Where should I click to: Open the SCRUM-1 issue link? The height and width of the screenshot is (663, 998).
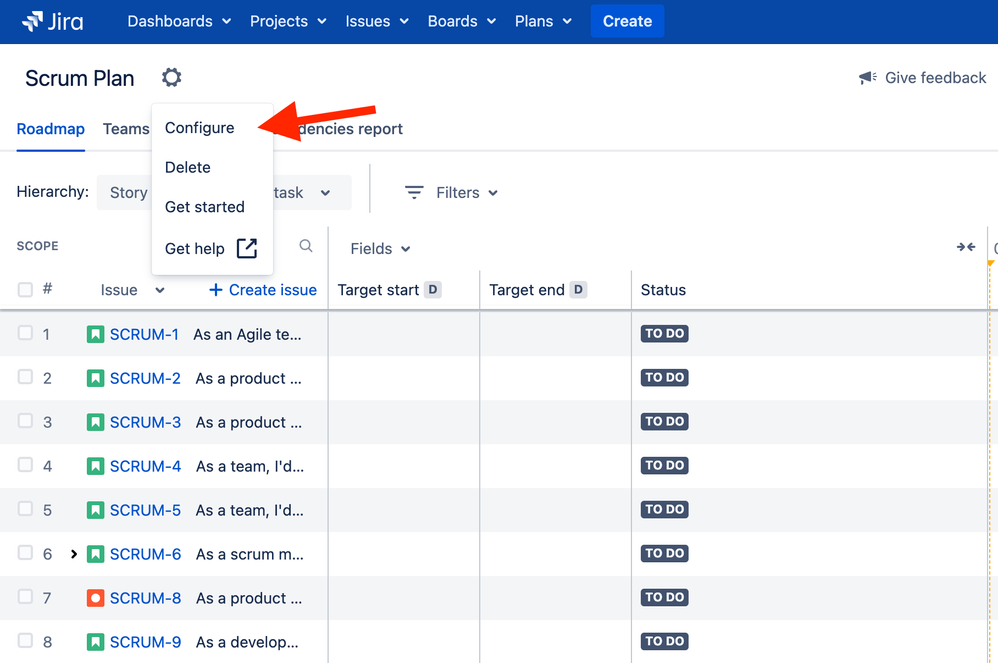click(144, 335)
